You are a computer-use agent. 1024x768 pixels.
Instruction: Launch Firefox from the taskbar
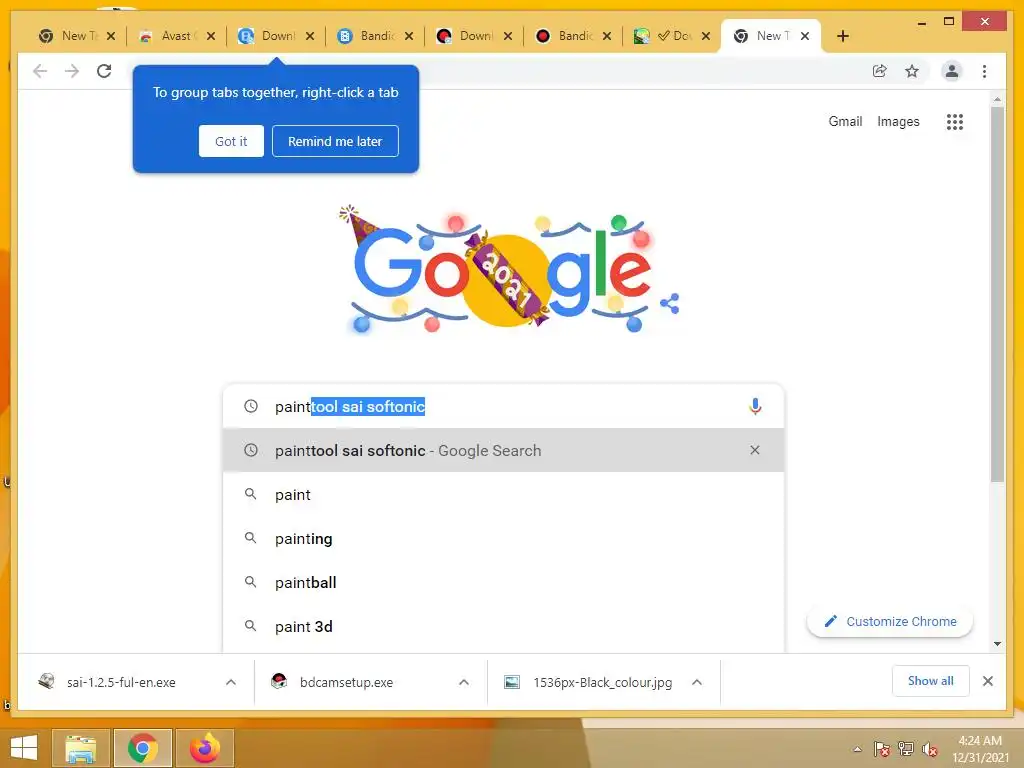coord(205,748)
